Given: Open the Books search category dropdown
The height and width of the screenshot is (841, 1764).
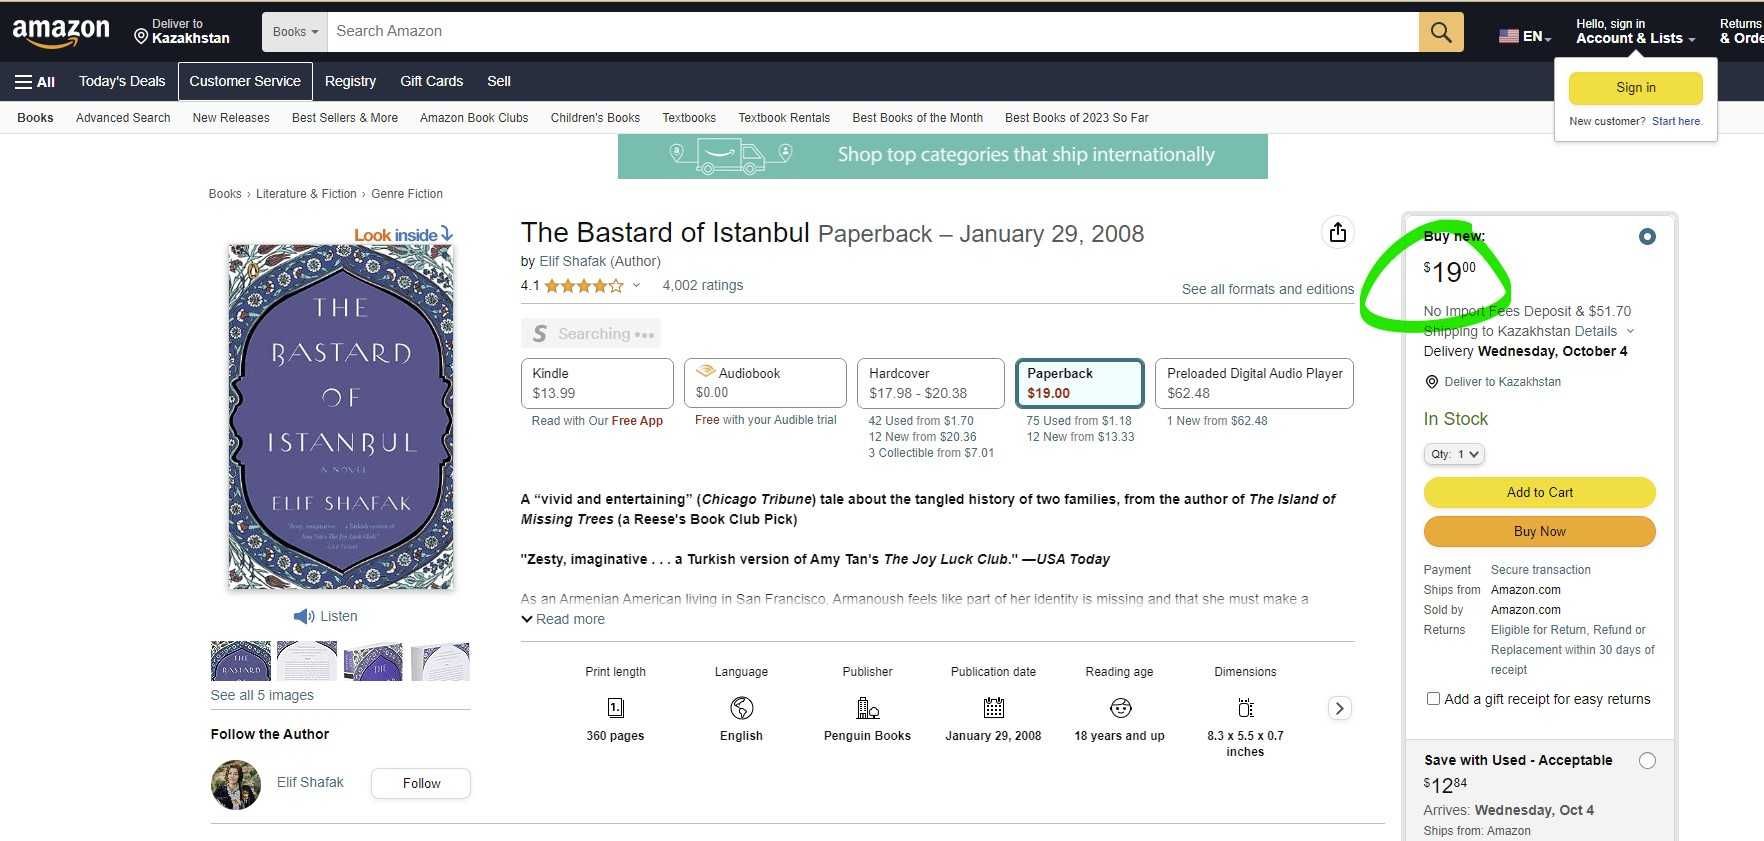Looking at the screenshot, I should click(x=295, y=32).
